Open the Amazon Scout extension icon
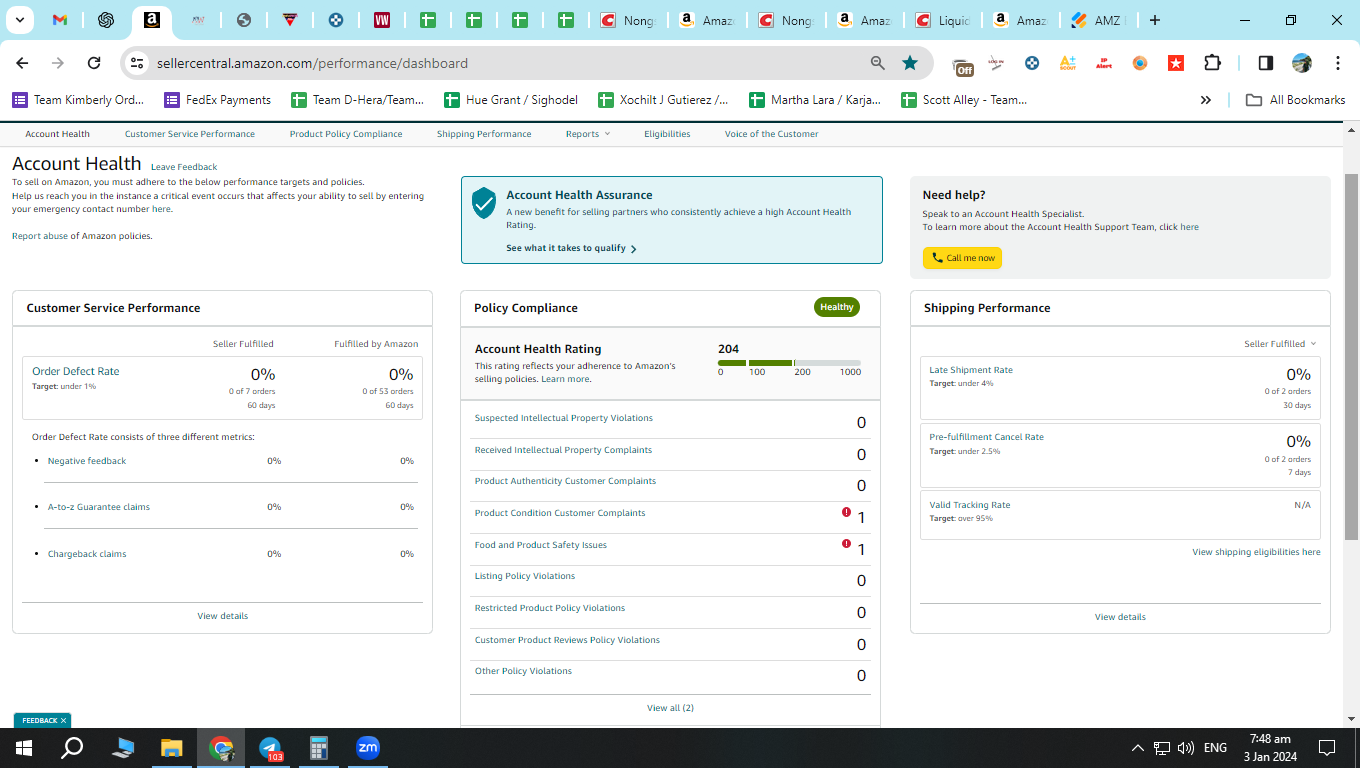Image resolution: width=1360 pixels, height=768 pixels. (x=1068, y=63)
